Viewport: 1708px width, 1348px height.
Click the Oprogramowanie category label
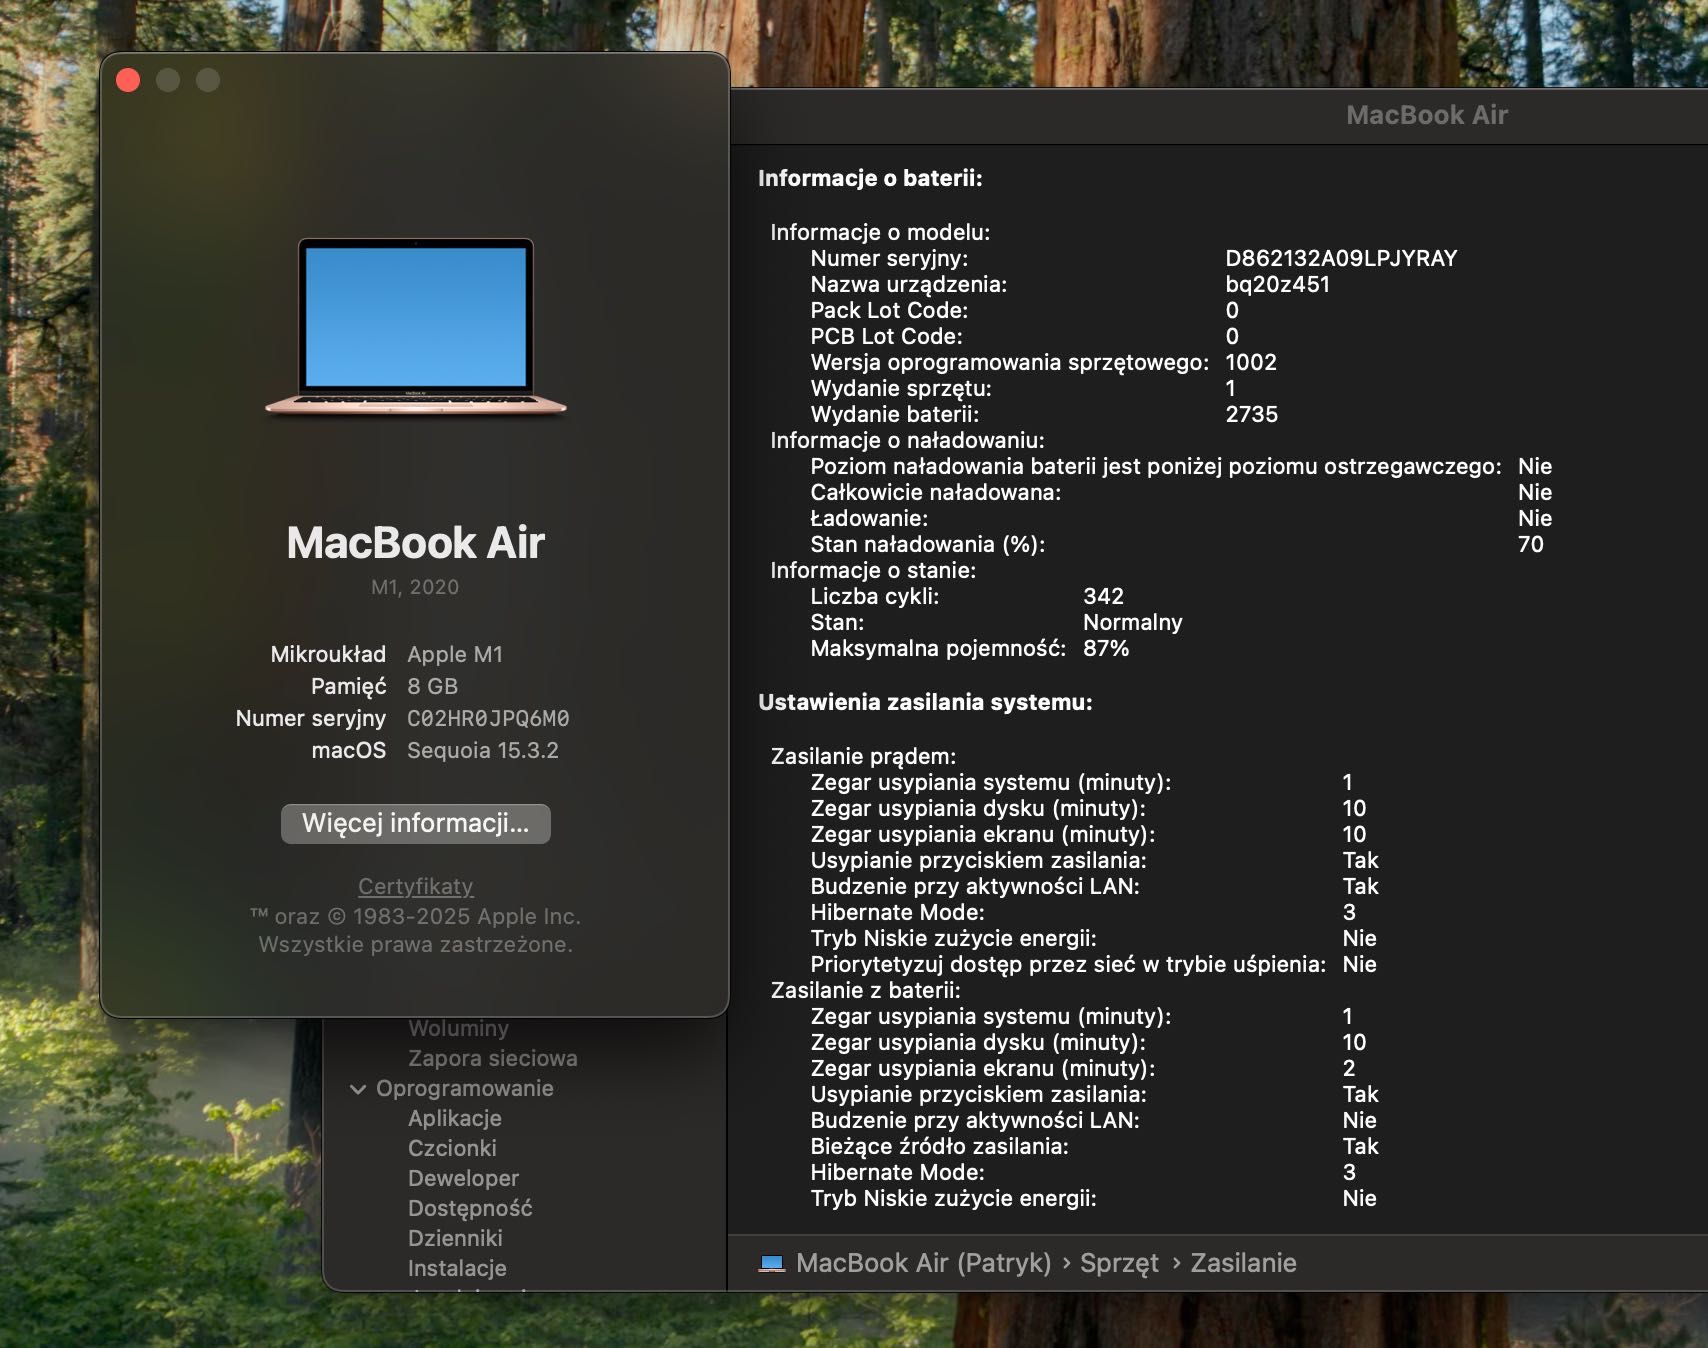point(465,1088)
